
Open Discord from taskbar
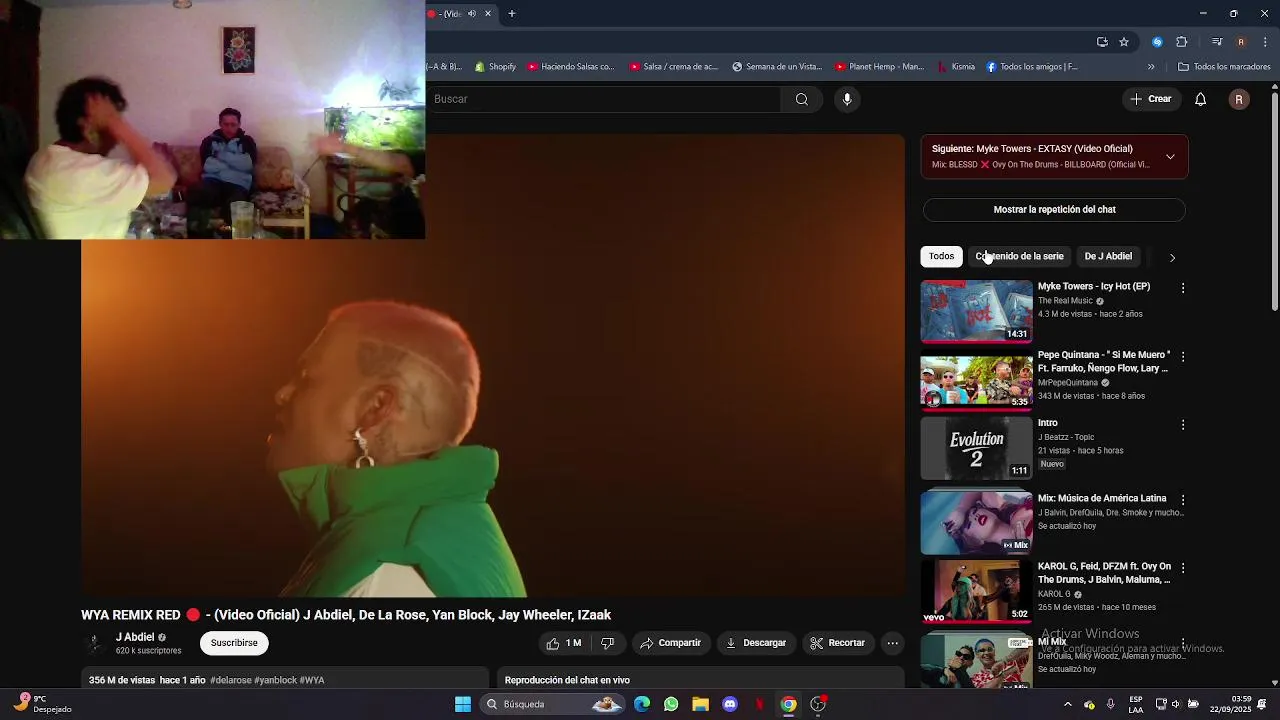pyautogui.click(x=730, y=704)
